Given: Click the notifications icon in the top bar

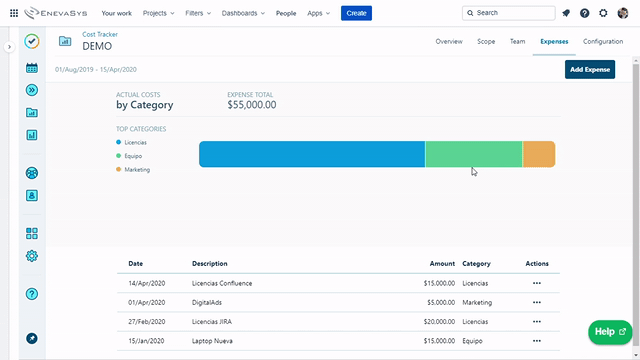Looking at the screenshot, I should click(x=566, y=13).
